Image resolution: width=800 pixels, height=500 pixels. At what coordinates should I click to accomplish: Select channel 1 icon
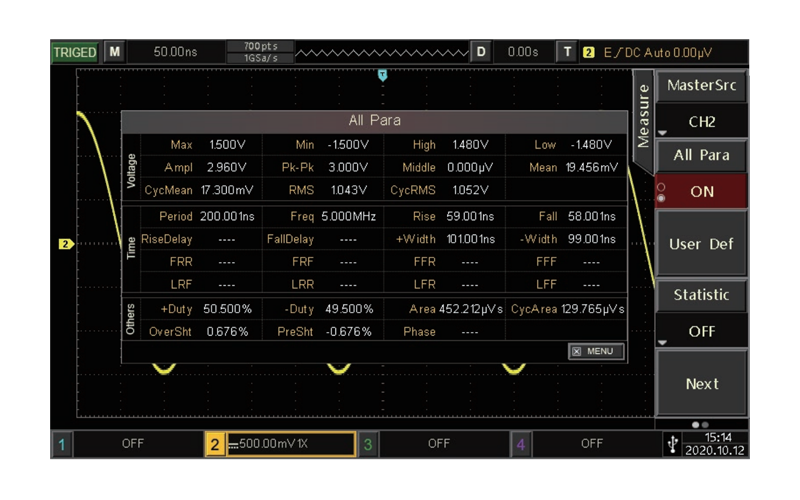tap(62, 444)
